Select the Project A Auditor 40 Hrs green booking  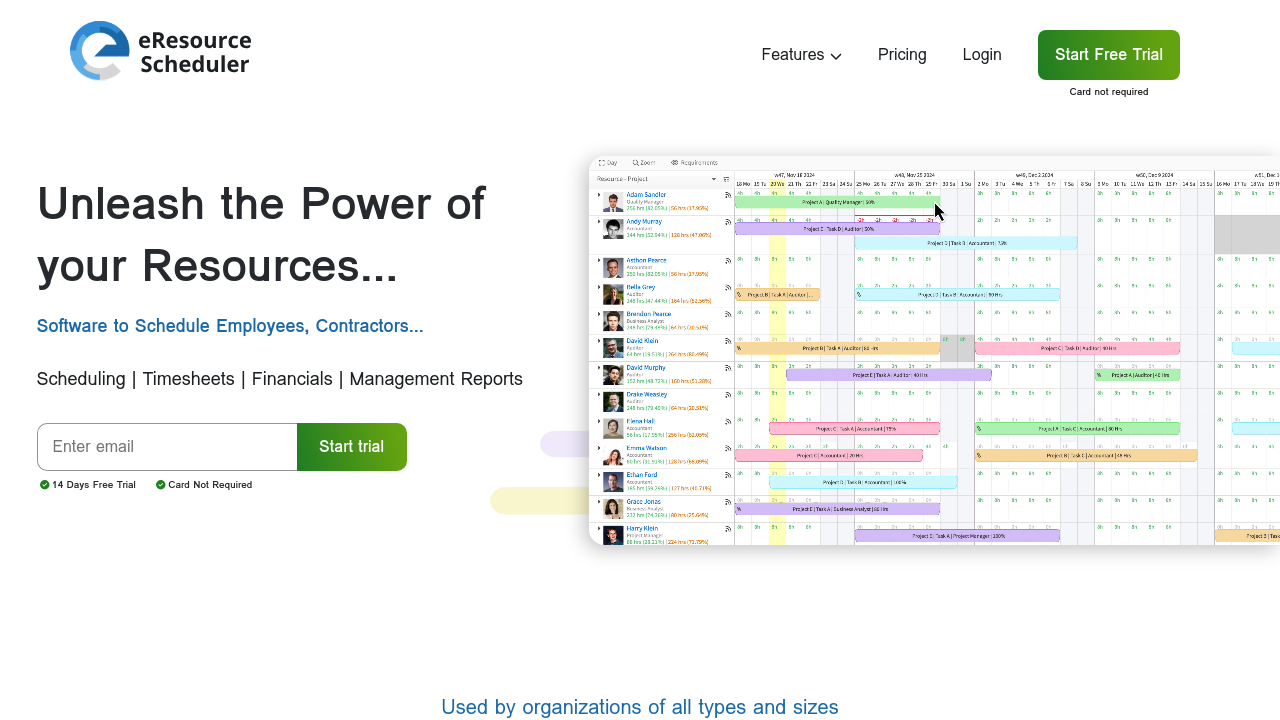pos(1137,375)
